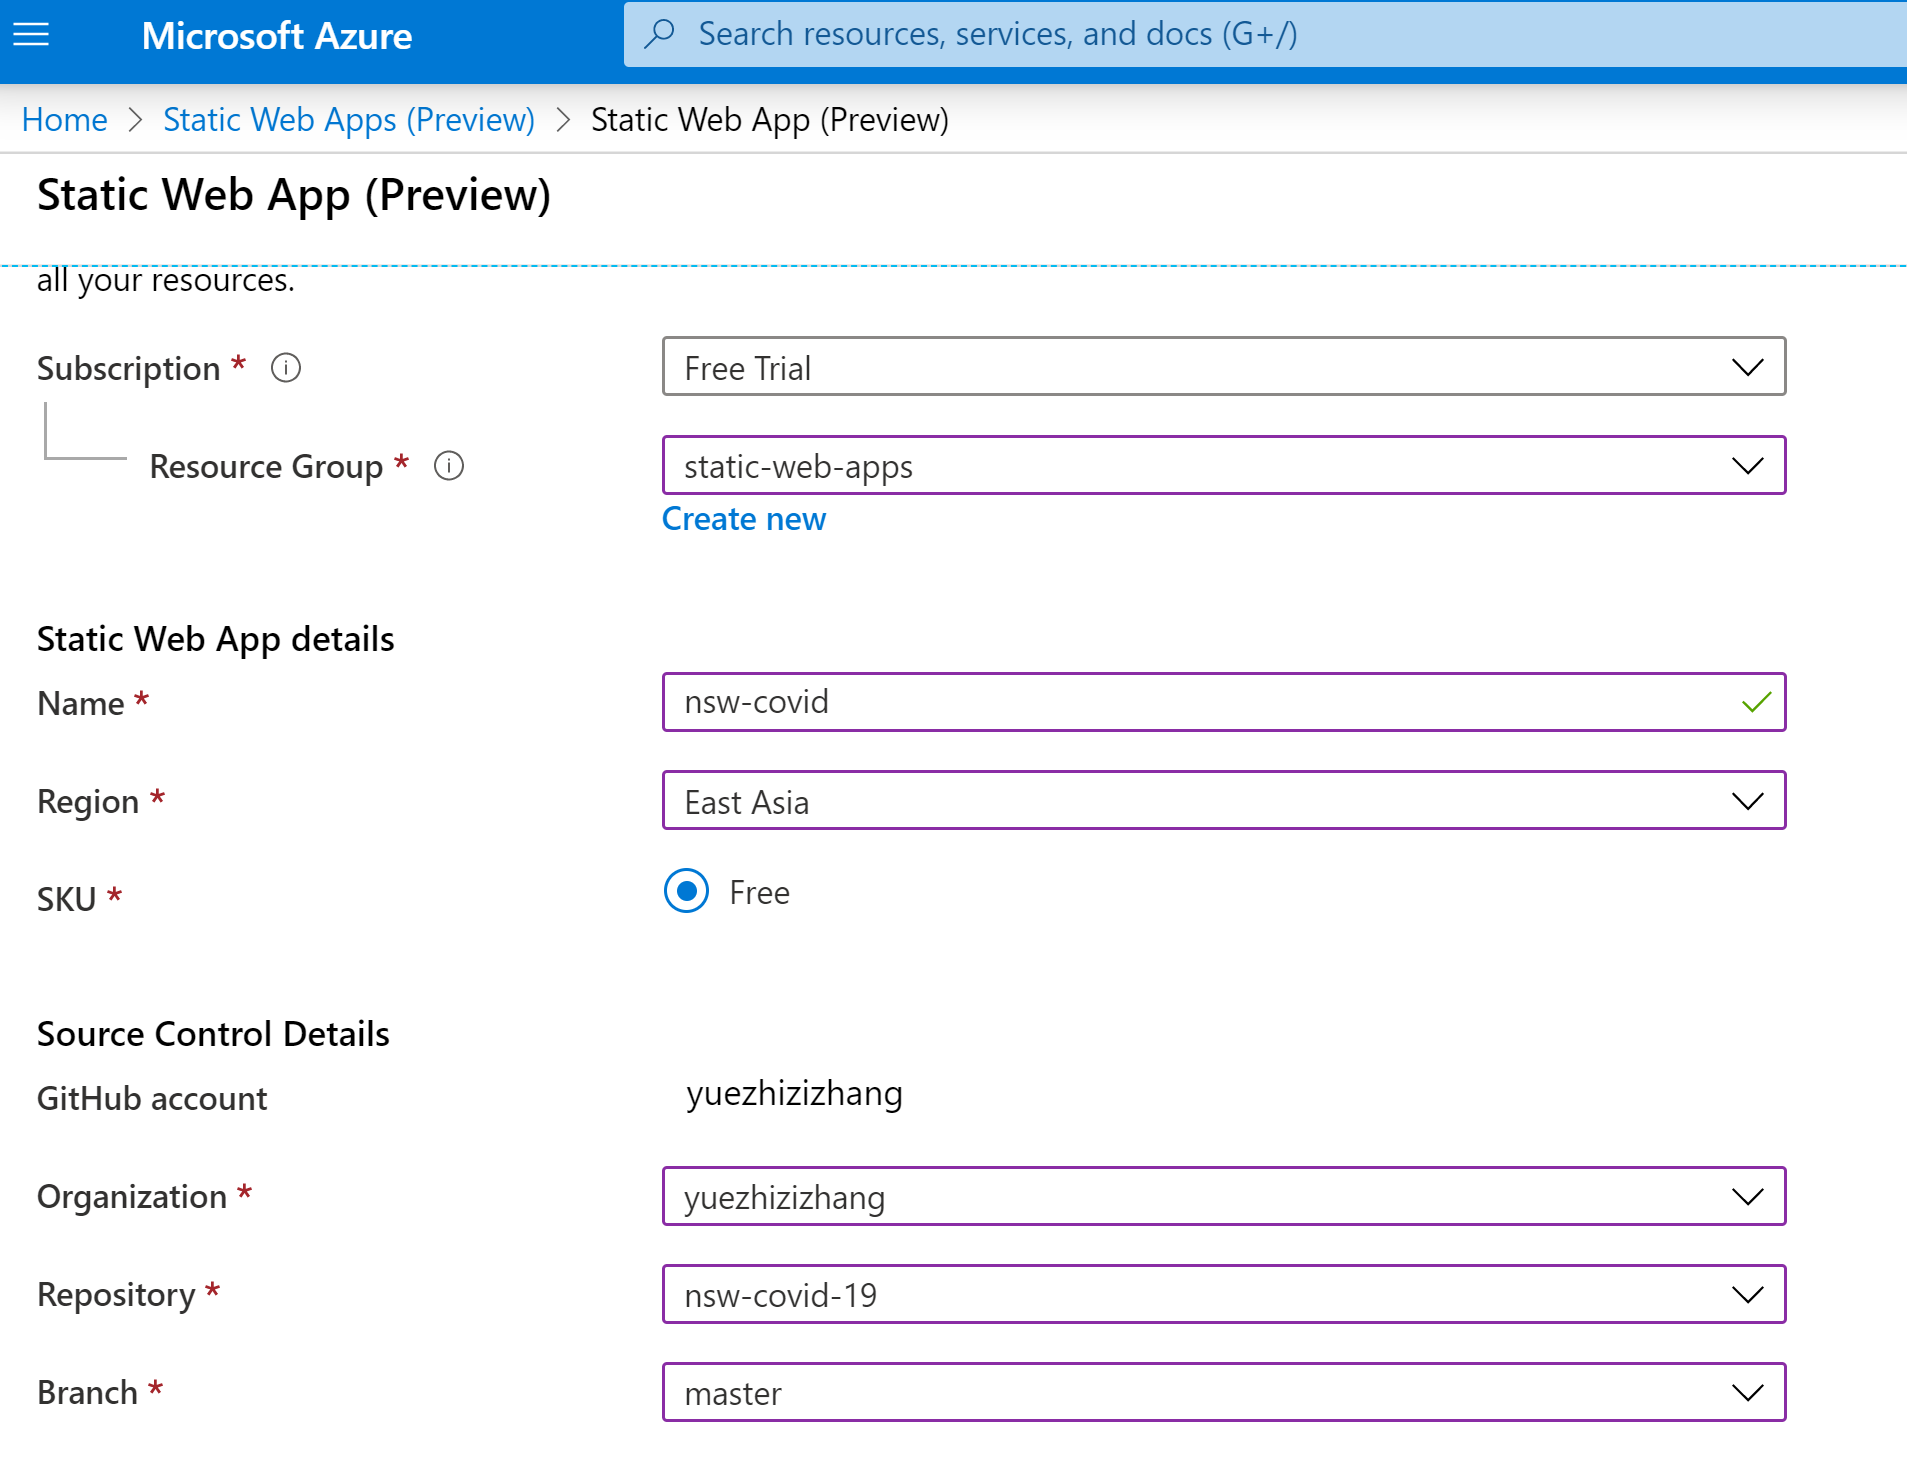Click the Free label beside SKU radio
Viewport: 1907px width, 1483px height.
[x=760, y=892]
